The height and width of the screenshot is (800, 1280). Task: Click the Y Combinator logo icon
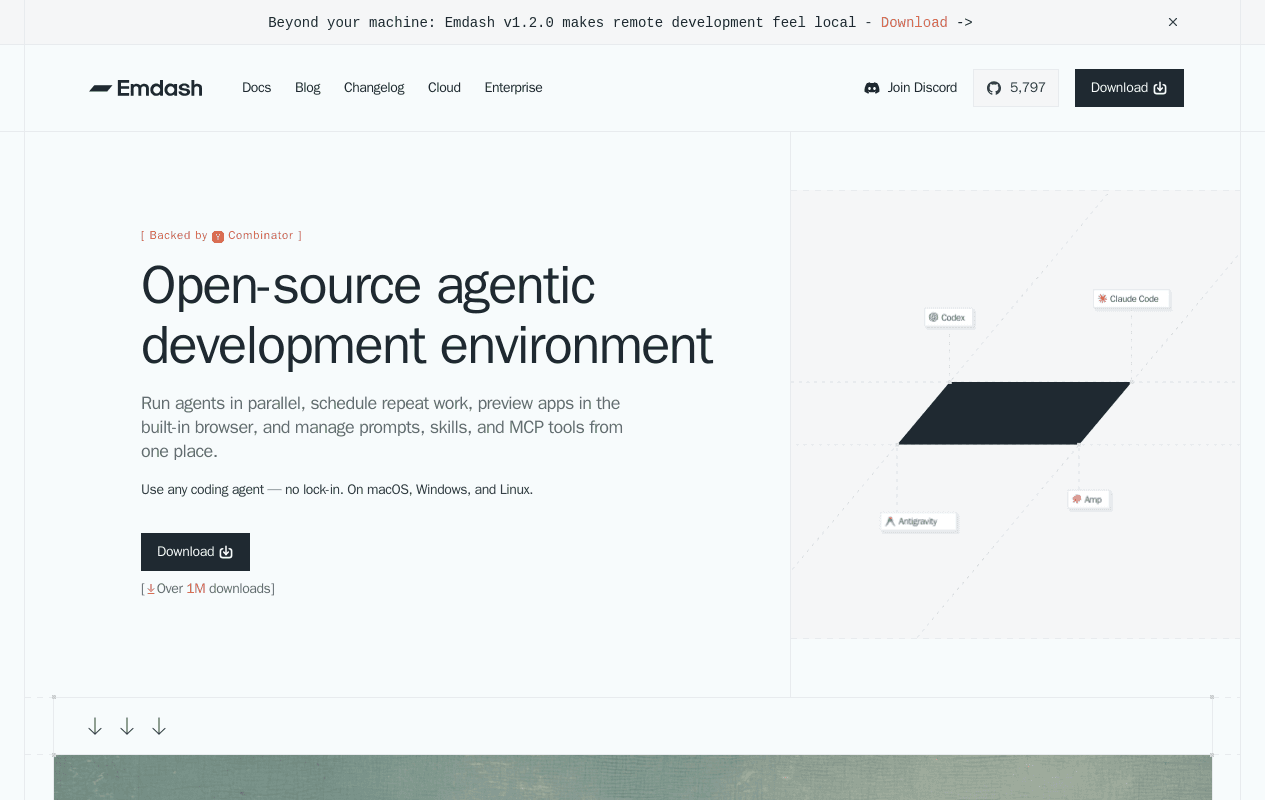pos(218,236)
